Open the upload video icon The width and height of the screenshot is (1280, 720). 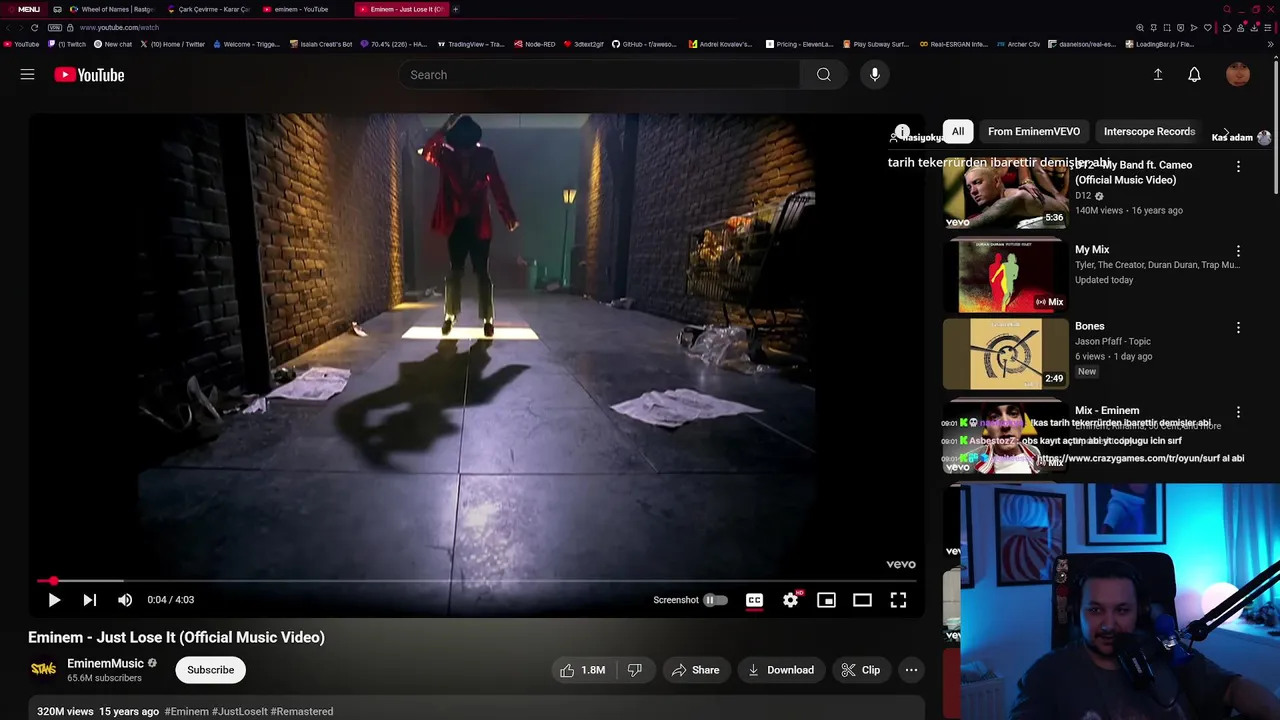click(x=1158, y=75)
